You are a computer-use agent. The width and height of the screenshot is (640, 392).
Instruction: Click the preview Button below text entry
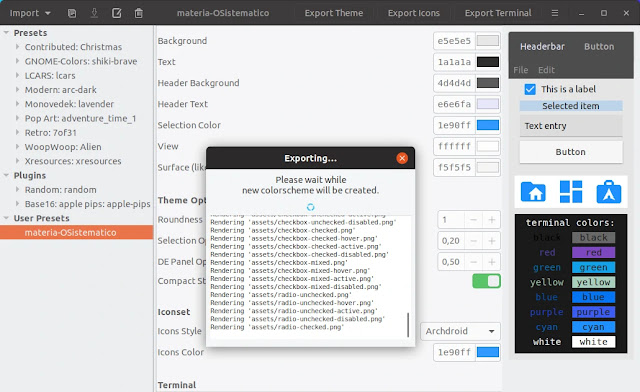(571, 152)
